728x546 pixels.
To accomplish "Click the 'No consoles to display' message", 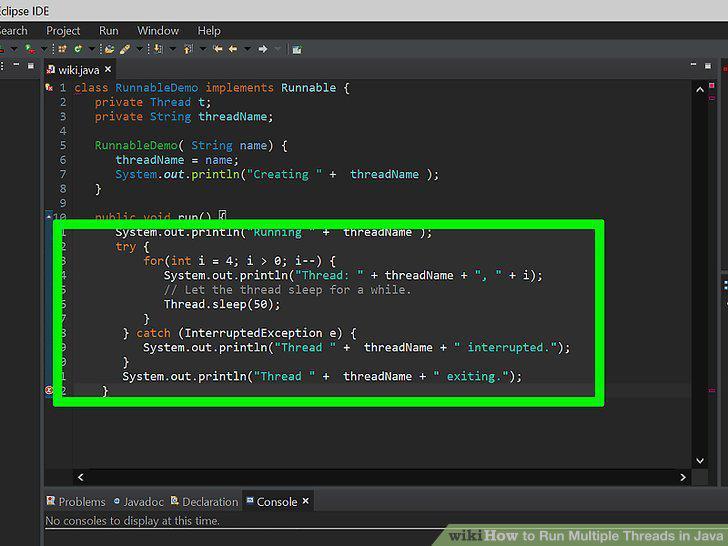I will click(x=132, y=521).
